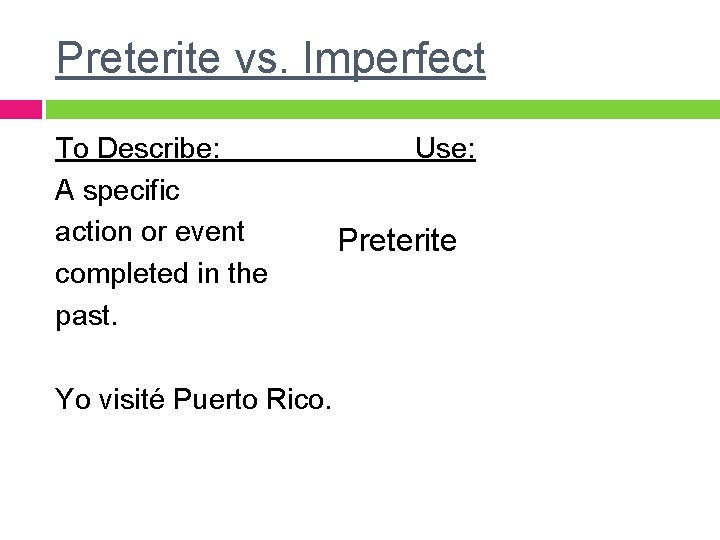Click the green horizontal divider bar

coord(382,109)
